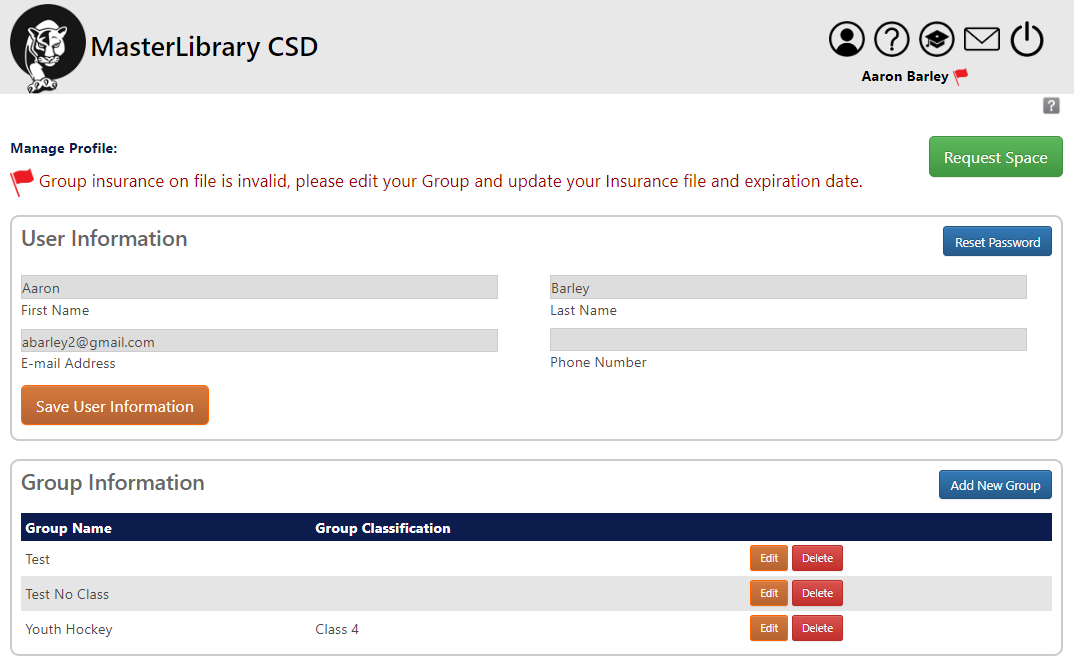Focus the E-mail Address field
The image size is (1074, 666).
(x=259, y=341)
